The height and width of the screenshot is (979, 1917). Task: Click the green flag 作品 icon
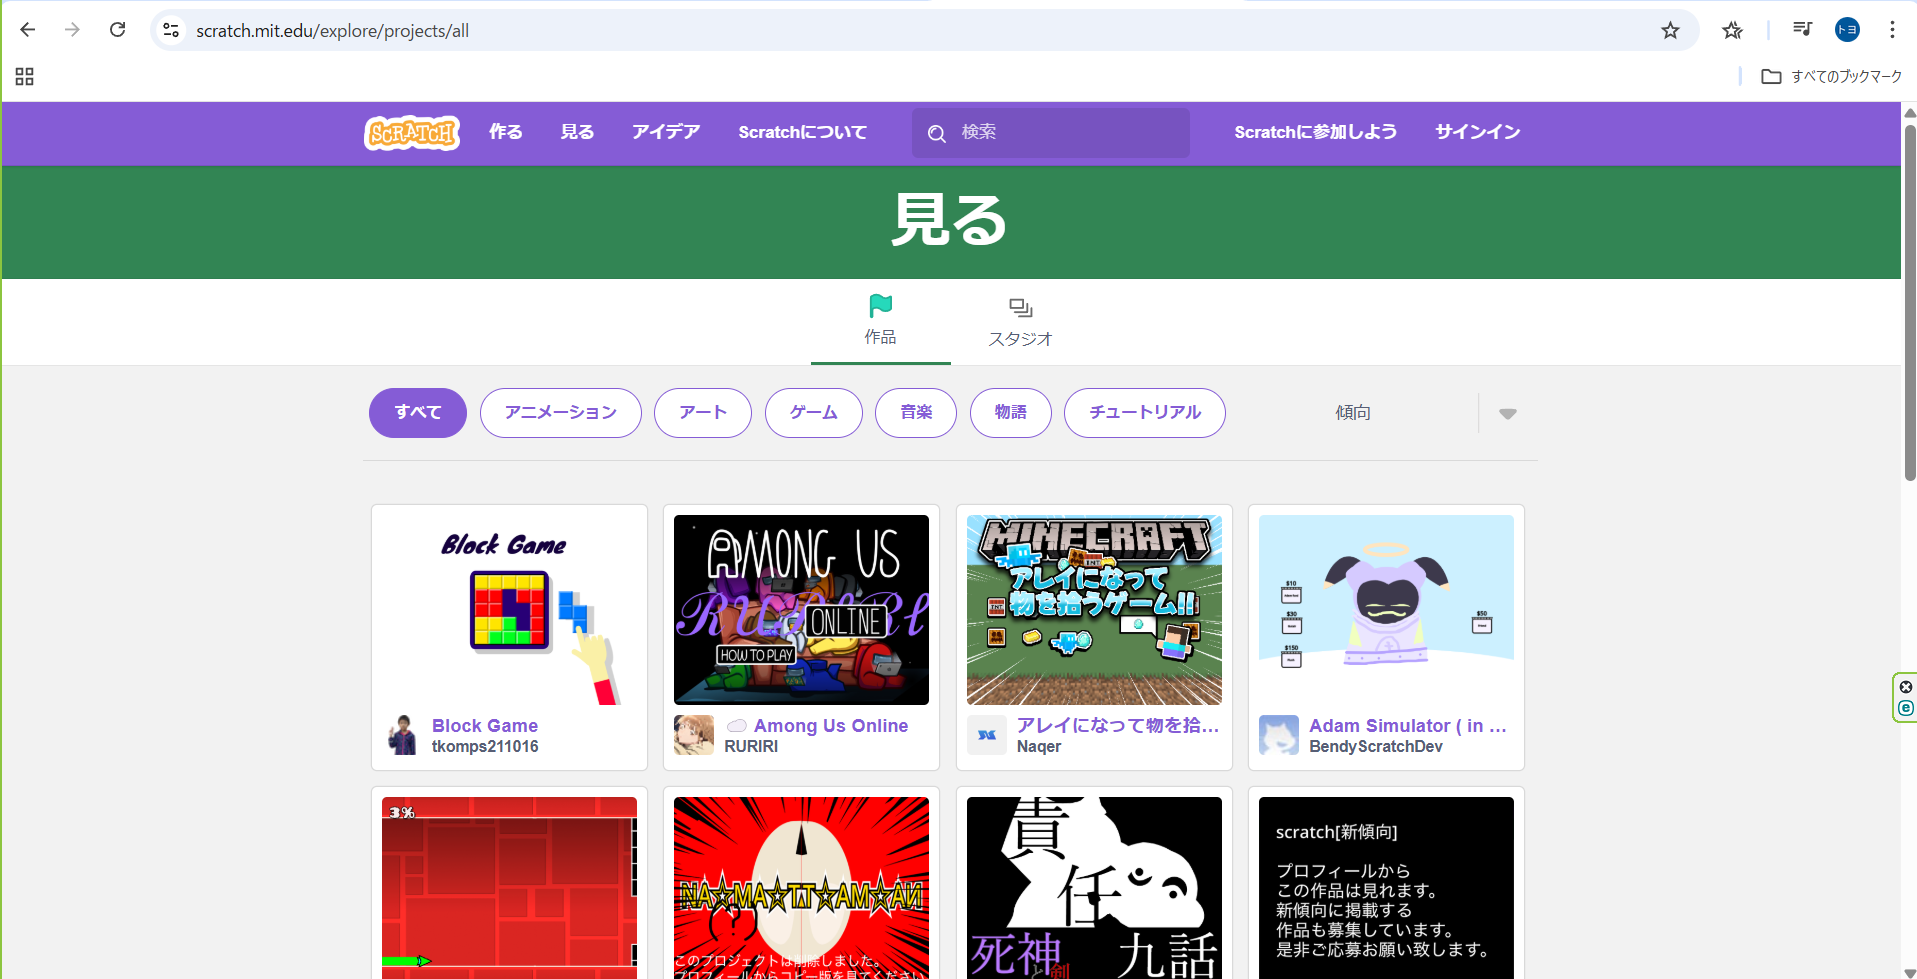coord(880,305)
